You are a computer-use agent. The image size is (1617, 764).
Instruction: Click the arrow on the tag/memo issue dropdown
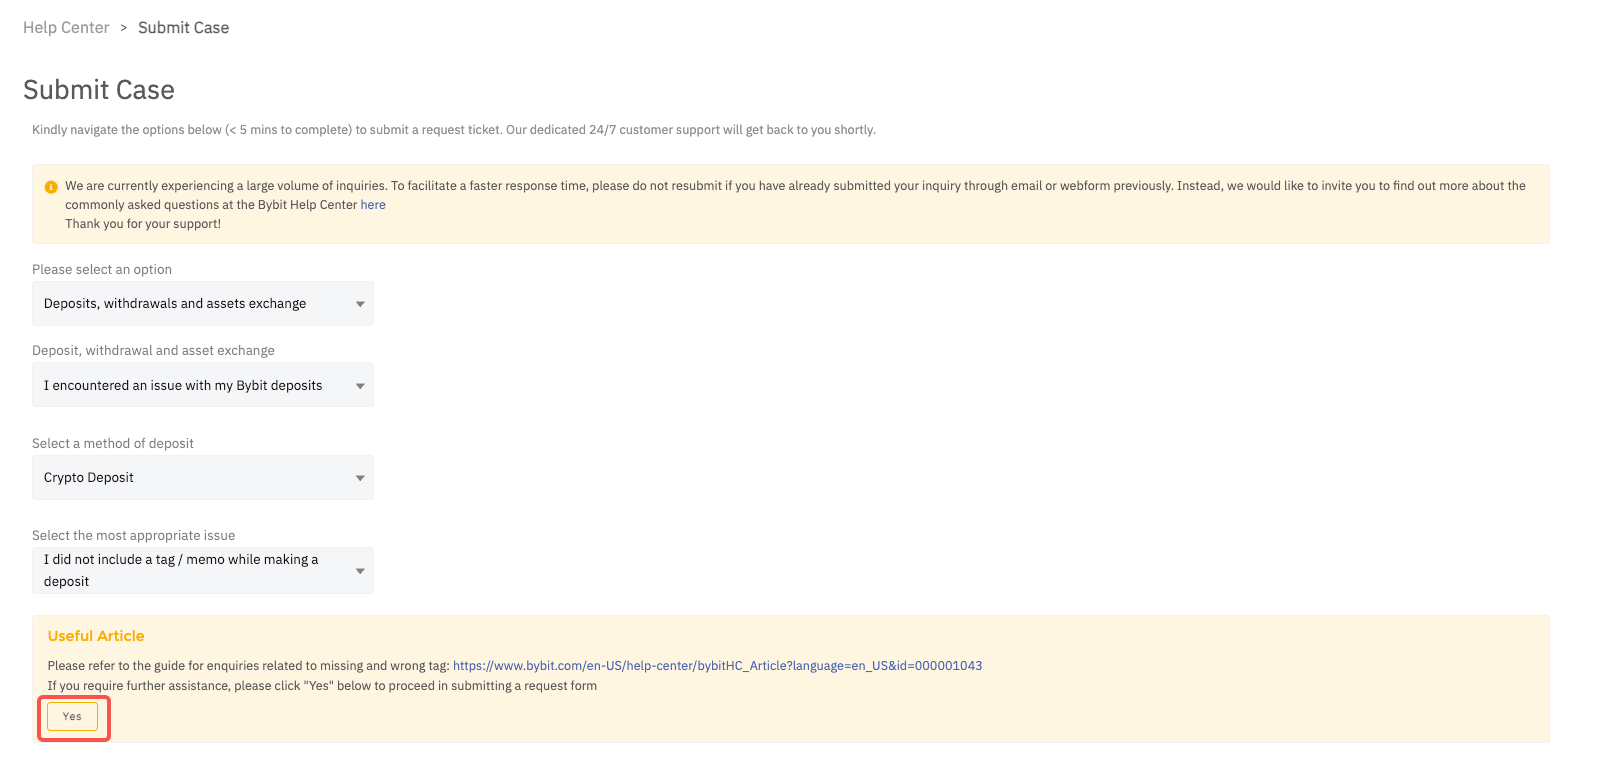click(x=360, y=571)
